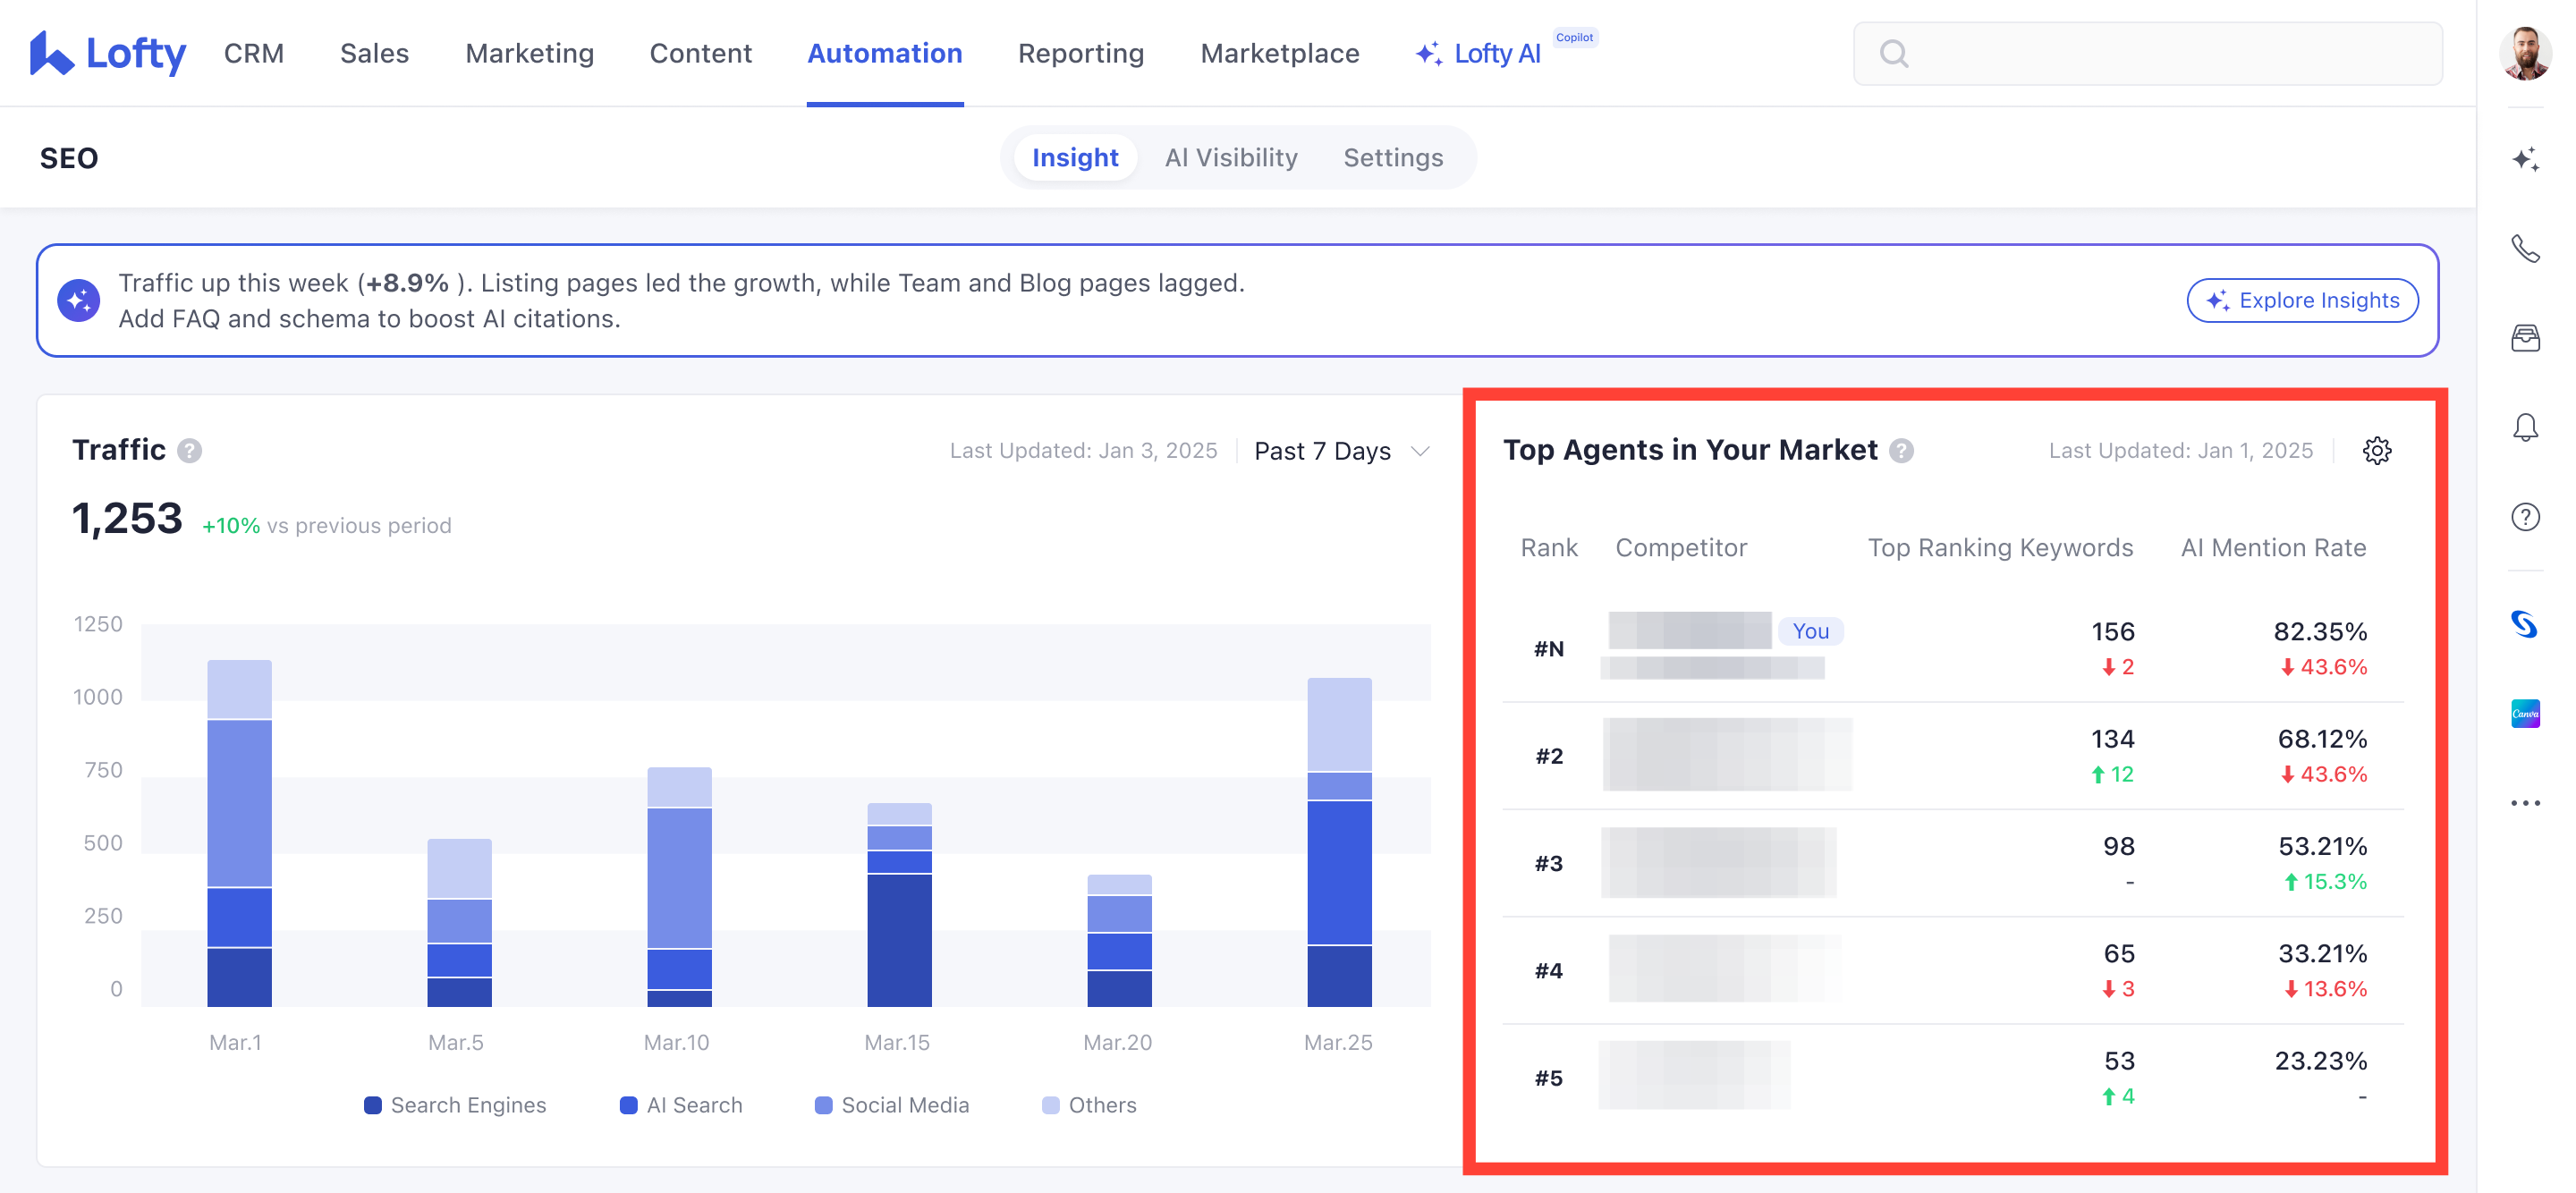Click the sparkle AI icon in right sidebar
Viewport: 2576px width, 1193px height.
pos(2525,159)
